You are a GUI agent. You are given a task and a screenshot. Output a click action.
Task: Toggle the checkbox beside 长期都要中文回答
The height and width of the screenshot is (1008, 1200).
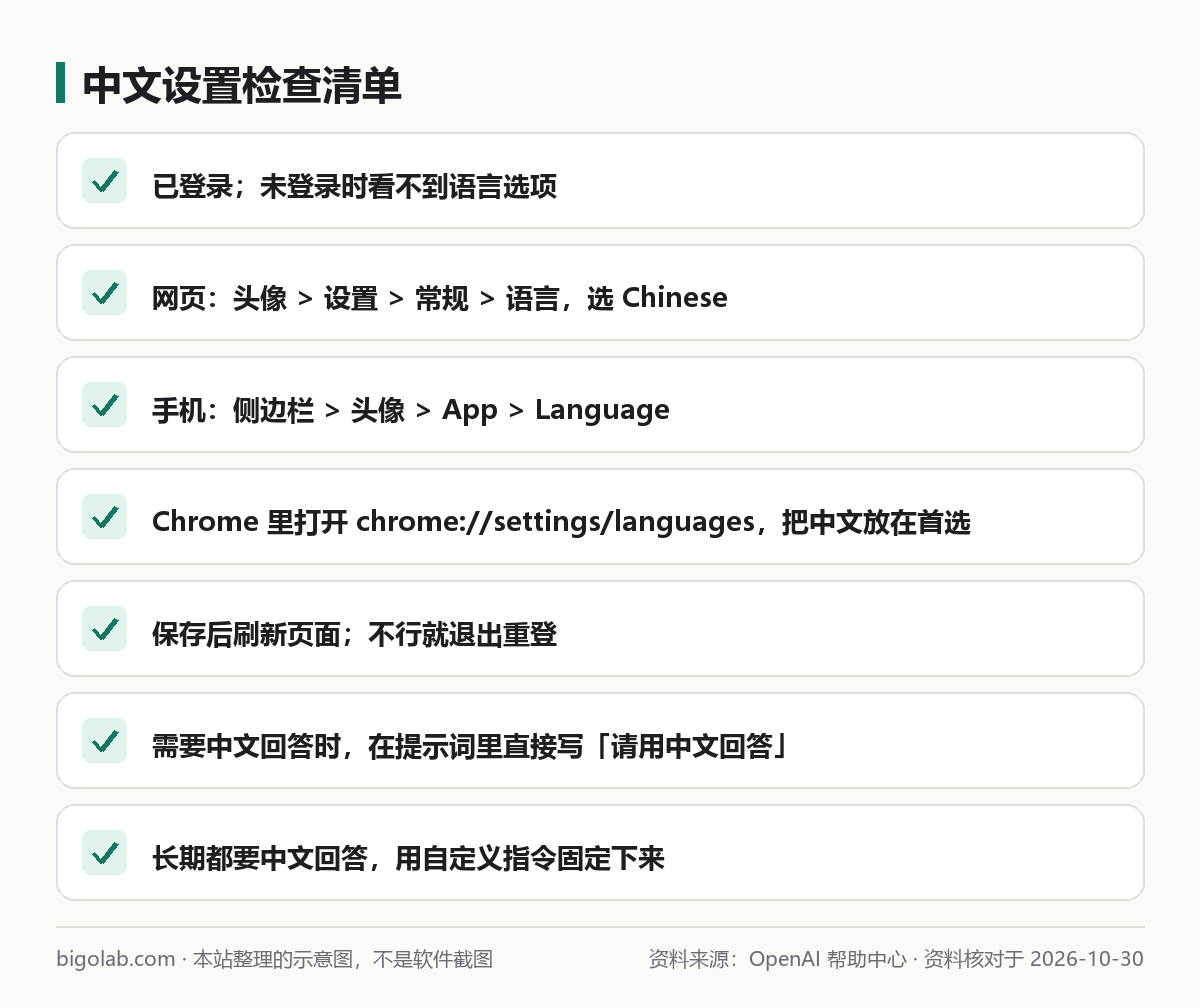[x=104, y=853]
